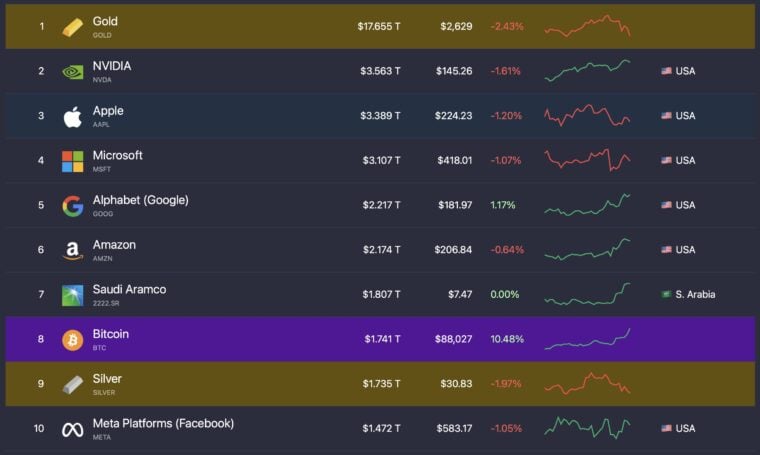Click the USA flag in Meta row

coord(666,428)
